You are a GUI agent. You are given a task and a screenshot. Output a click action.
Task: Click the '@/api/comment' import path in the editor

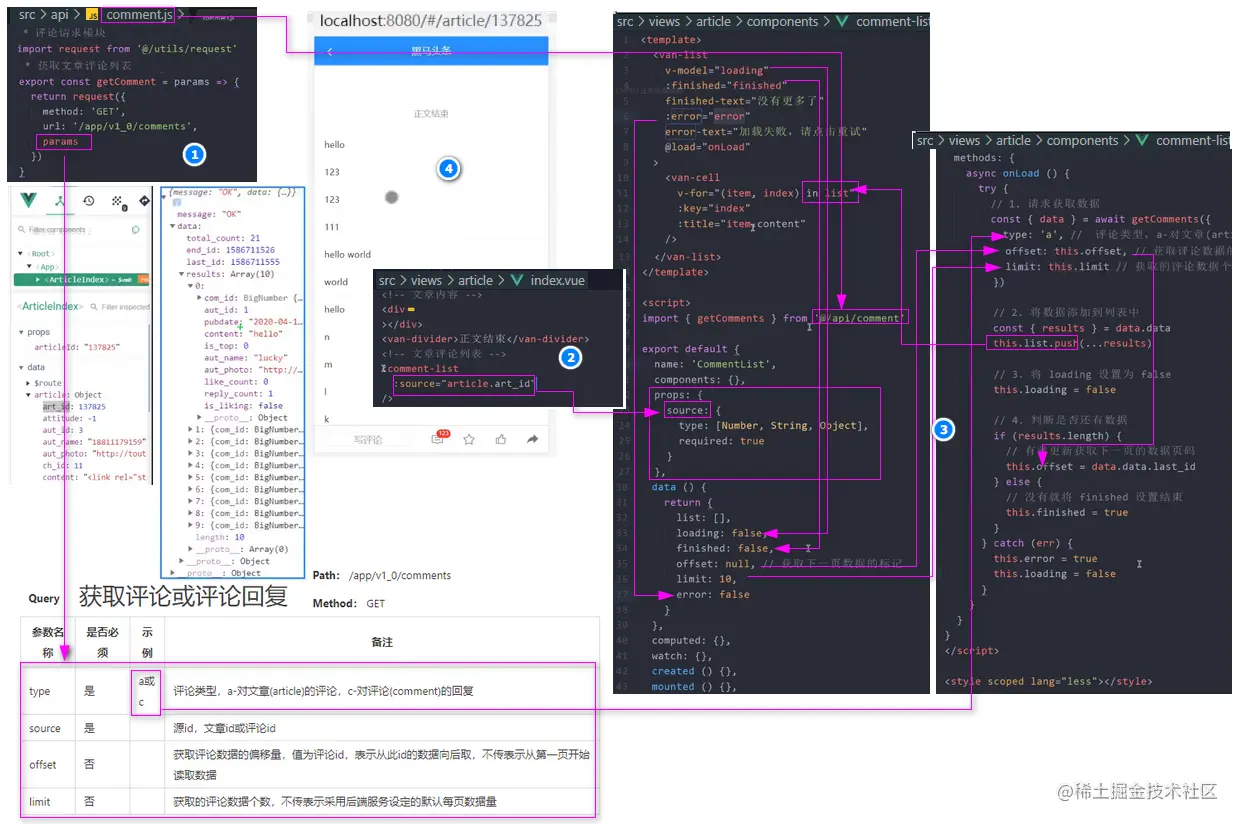860,318
